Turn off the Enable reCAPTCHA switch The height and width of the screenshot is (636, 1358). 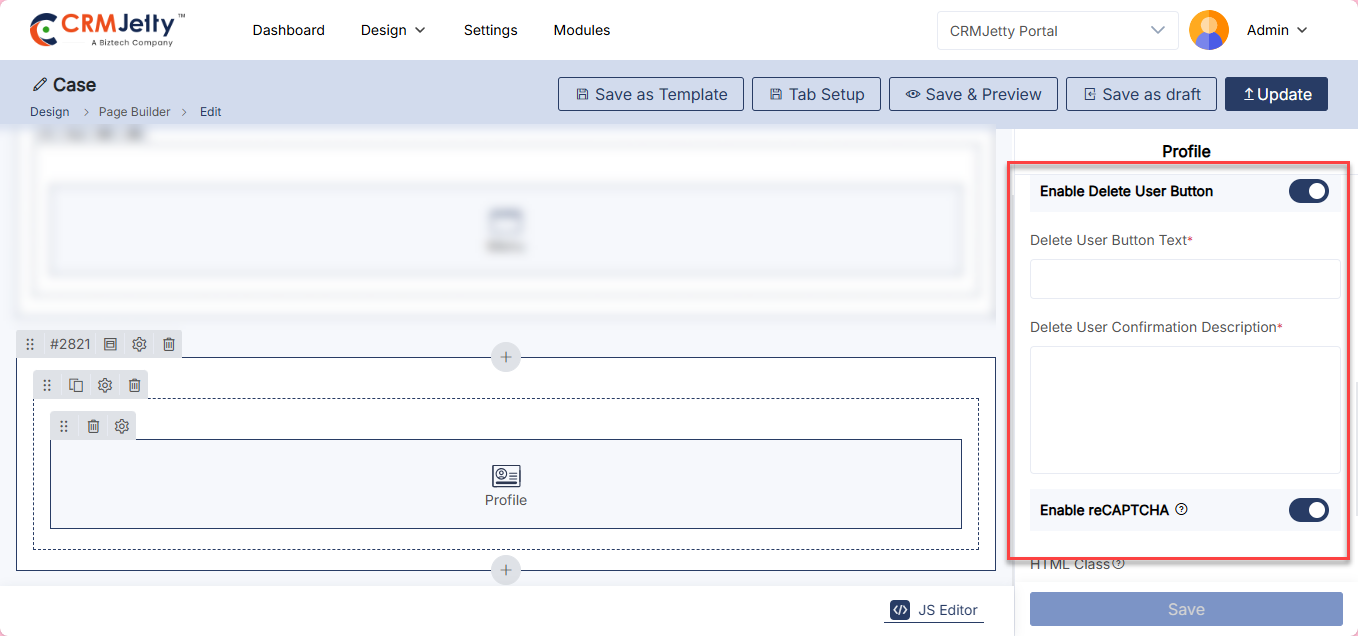click(1308, 510)
